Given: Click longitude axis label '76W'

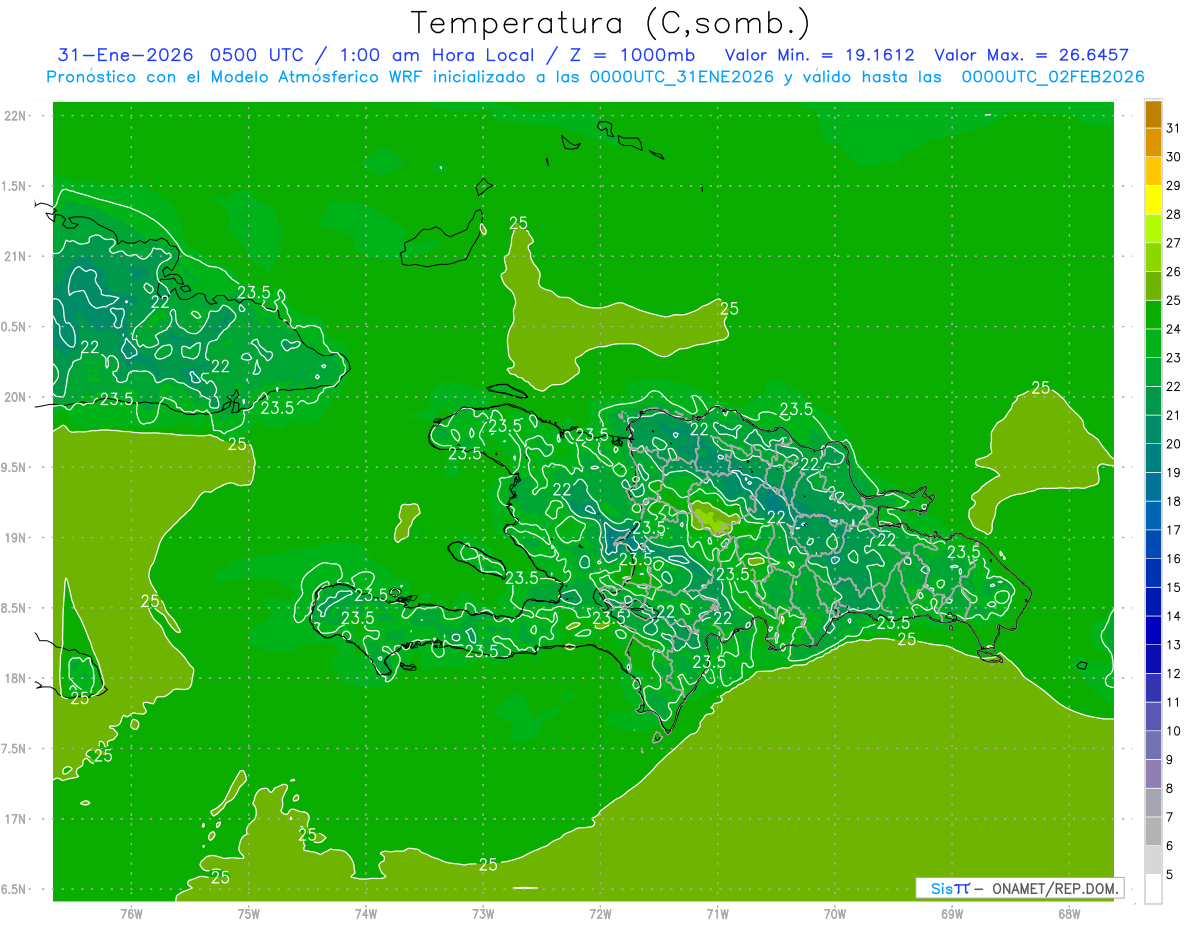Looking at the screenshot, I should click(x=131, y=914).
